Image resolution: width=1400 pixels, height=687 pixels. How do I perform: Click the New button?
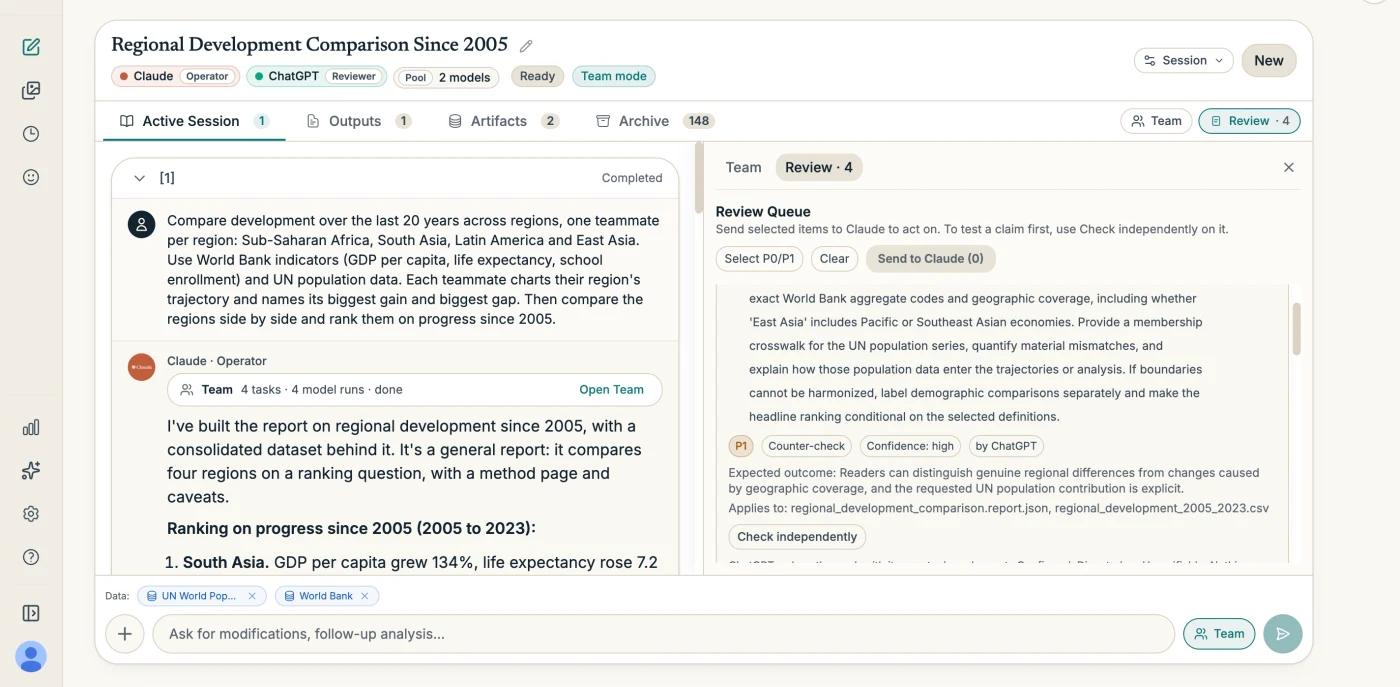(1269, 61)
